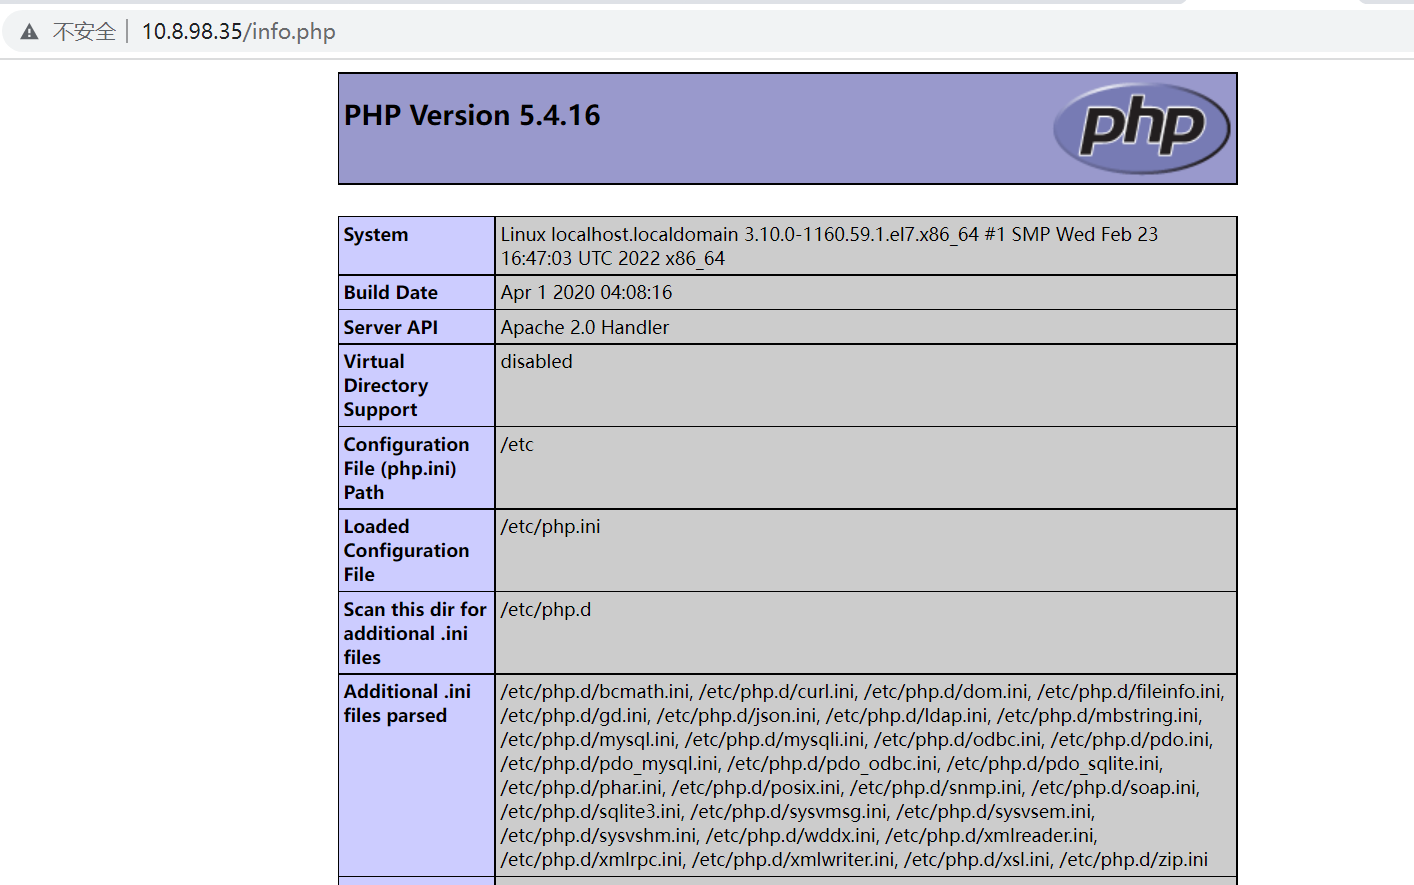Click the Build Date label
This screenshot has height=885, width=1414.
click(x=391, y=293)
